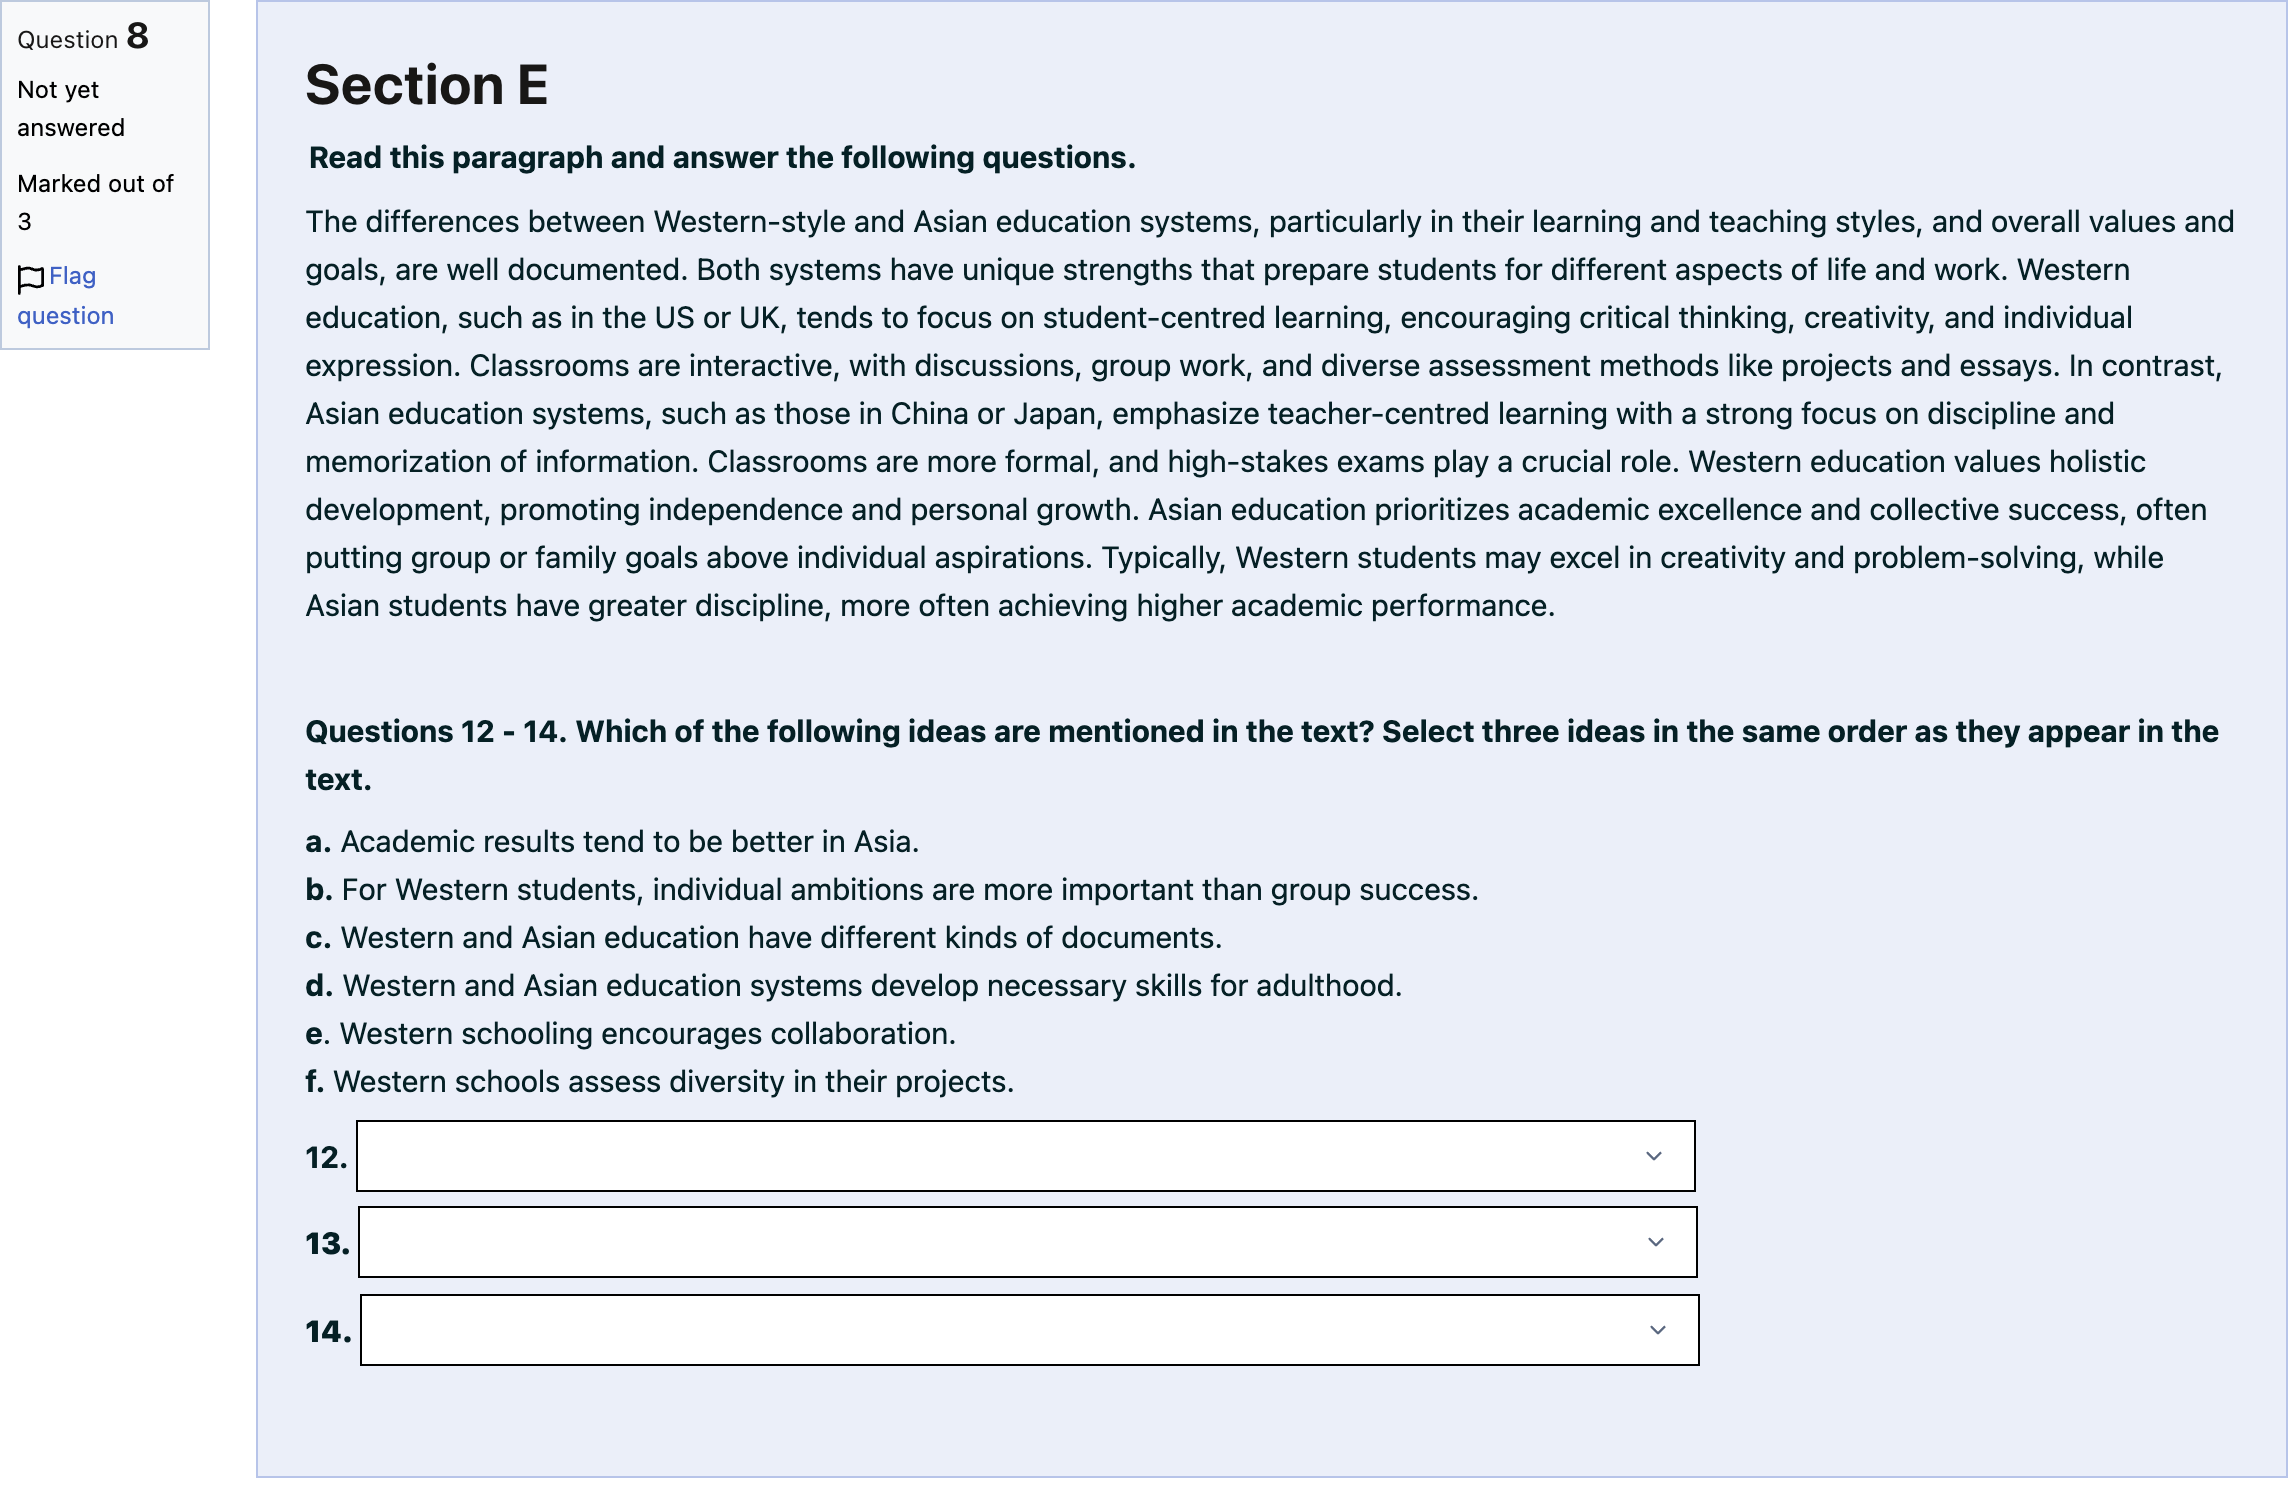Open the dropdown for question 13
2288x1510 pixels.
coord(1028,1242)
